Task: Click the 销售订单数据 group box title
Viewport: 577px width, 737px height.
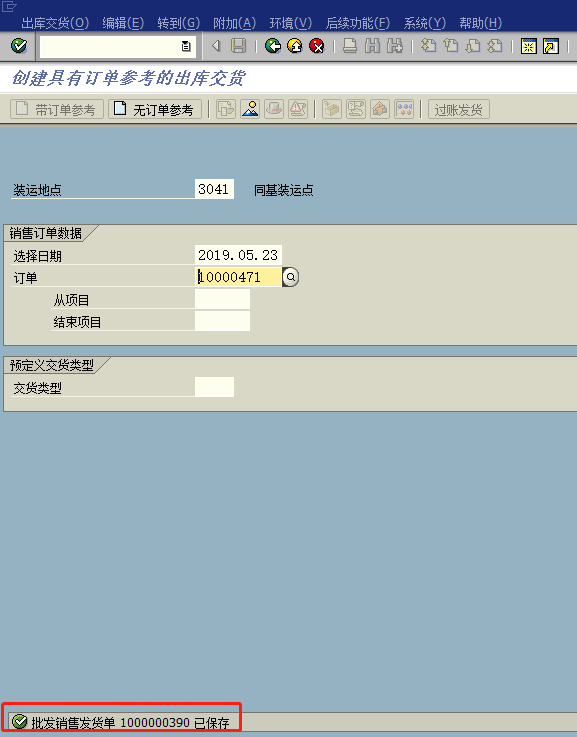Action: click(46, 233)
